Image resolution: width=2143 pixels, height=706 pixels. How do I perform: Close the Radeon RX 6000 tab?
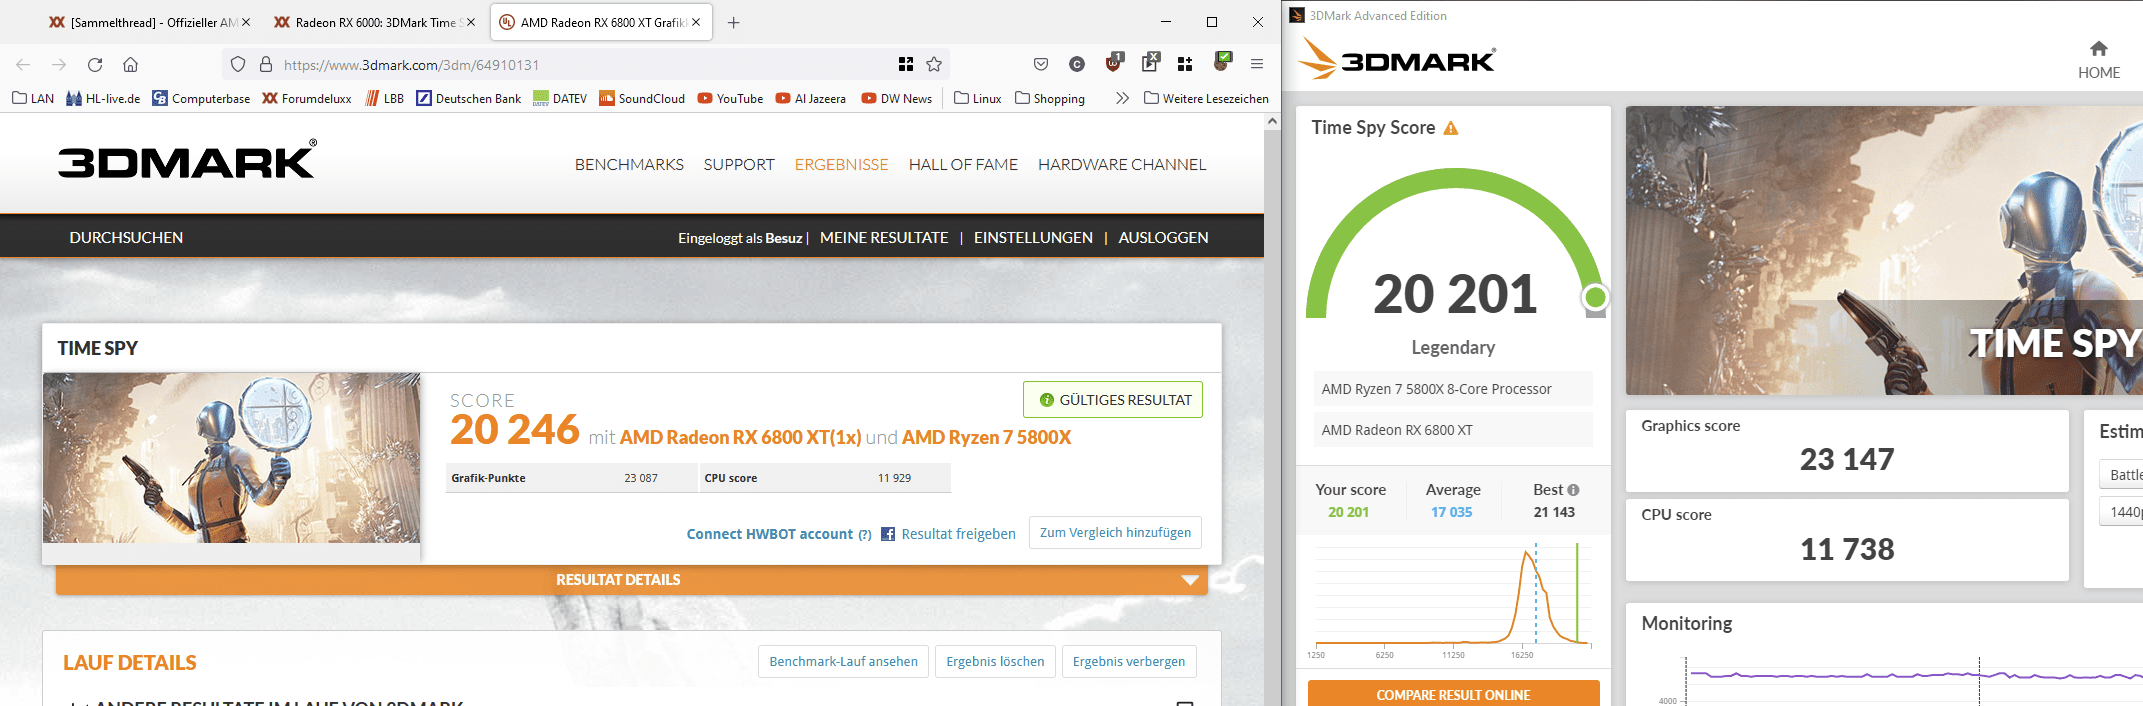point(471,22)
